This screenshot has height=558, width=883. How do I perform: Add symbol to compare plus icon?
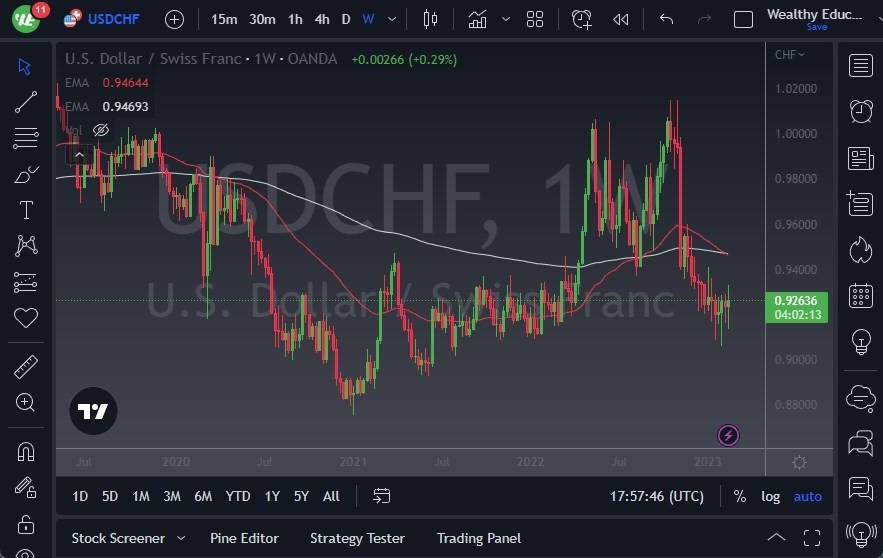pyautogui.click(x=175, y=20)
